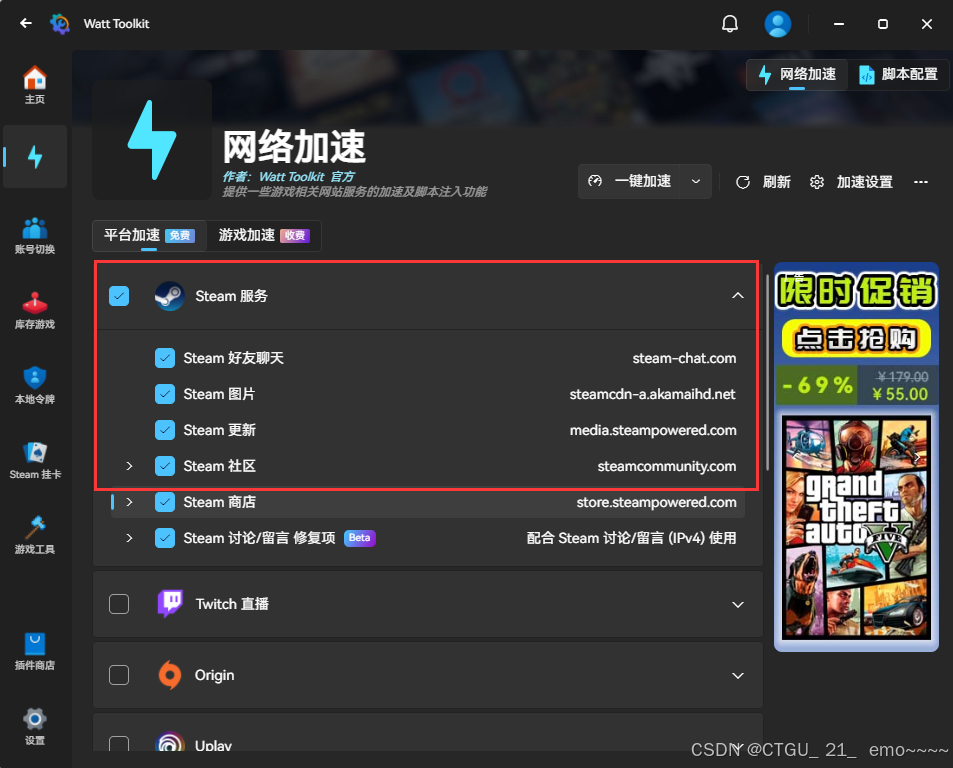
Task: Click the 限时促销 banner heading
Action: pyautogui.click(x=856, y=291)
